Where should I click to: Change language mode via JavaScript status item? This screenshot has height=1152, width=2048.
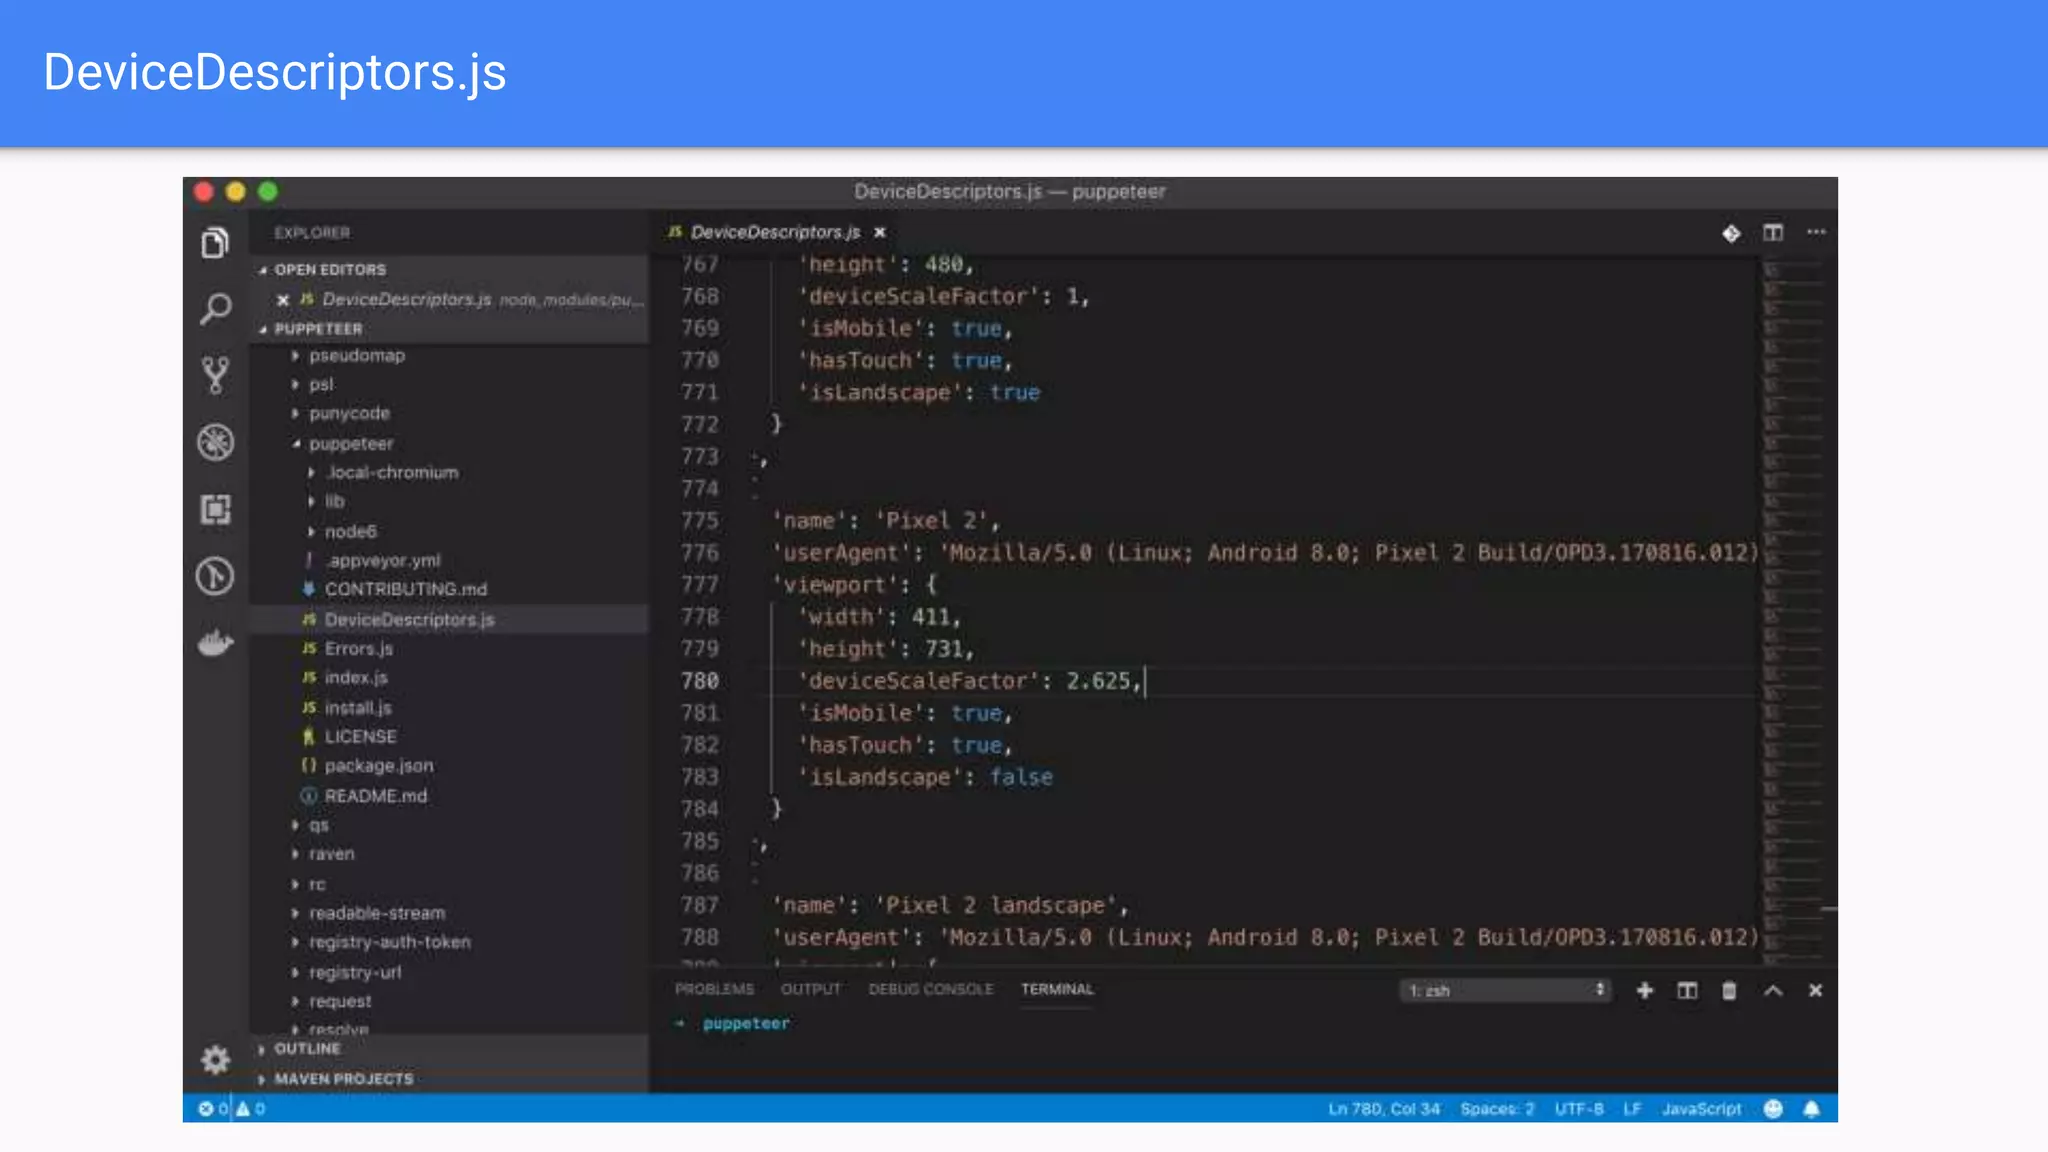[1702, 1109]
